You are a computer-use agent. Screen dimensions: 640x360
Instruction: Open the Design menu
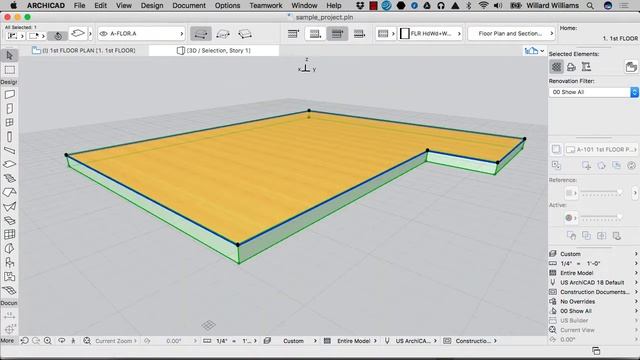coord(152,5)
